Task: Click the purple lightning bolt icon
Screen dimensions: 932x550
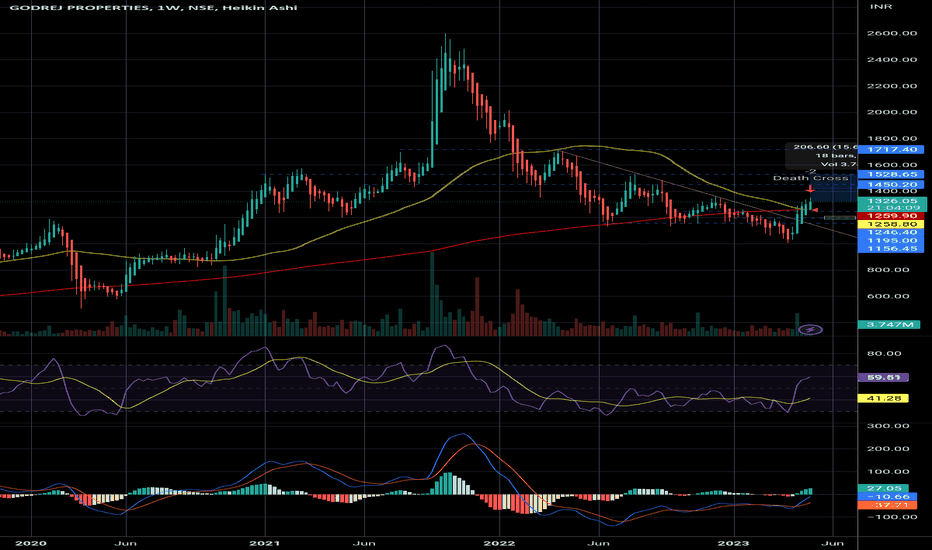Action: tap(810, 329)
